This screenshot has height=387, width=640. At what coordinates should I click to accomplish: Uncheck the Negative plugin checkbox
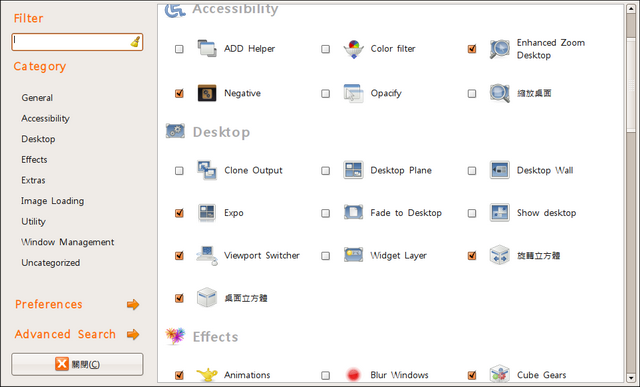point(179,93)
